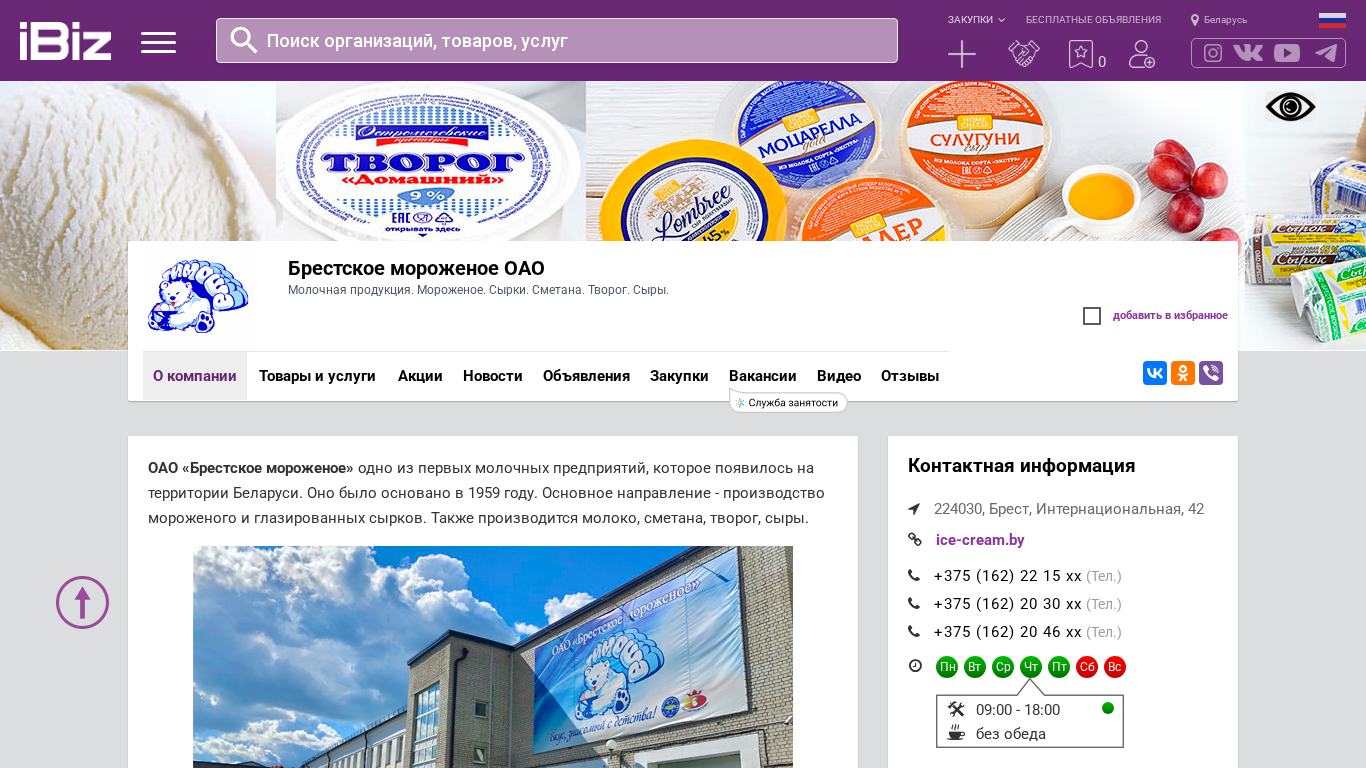This screenshot has width=1366, height=768.
Task: Click the search magnifier icon
Action: [x=244, y=40]
